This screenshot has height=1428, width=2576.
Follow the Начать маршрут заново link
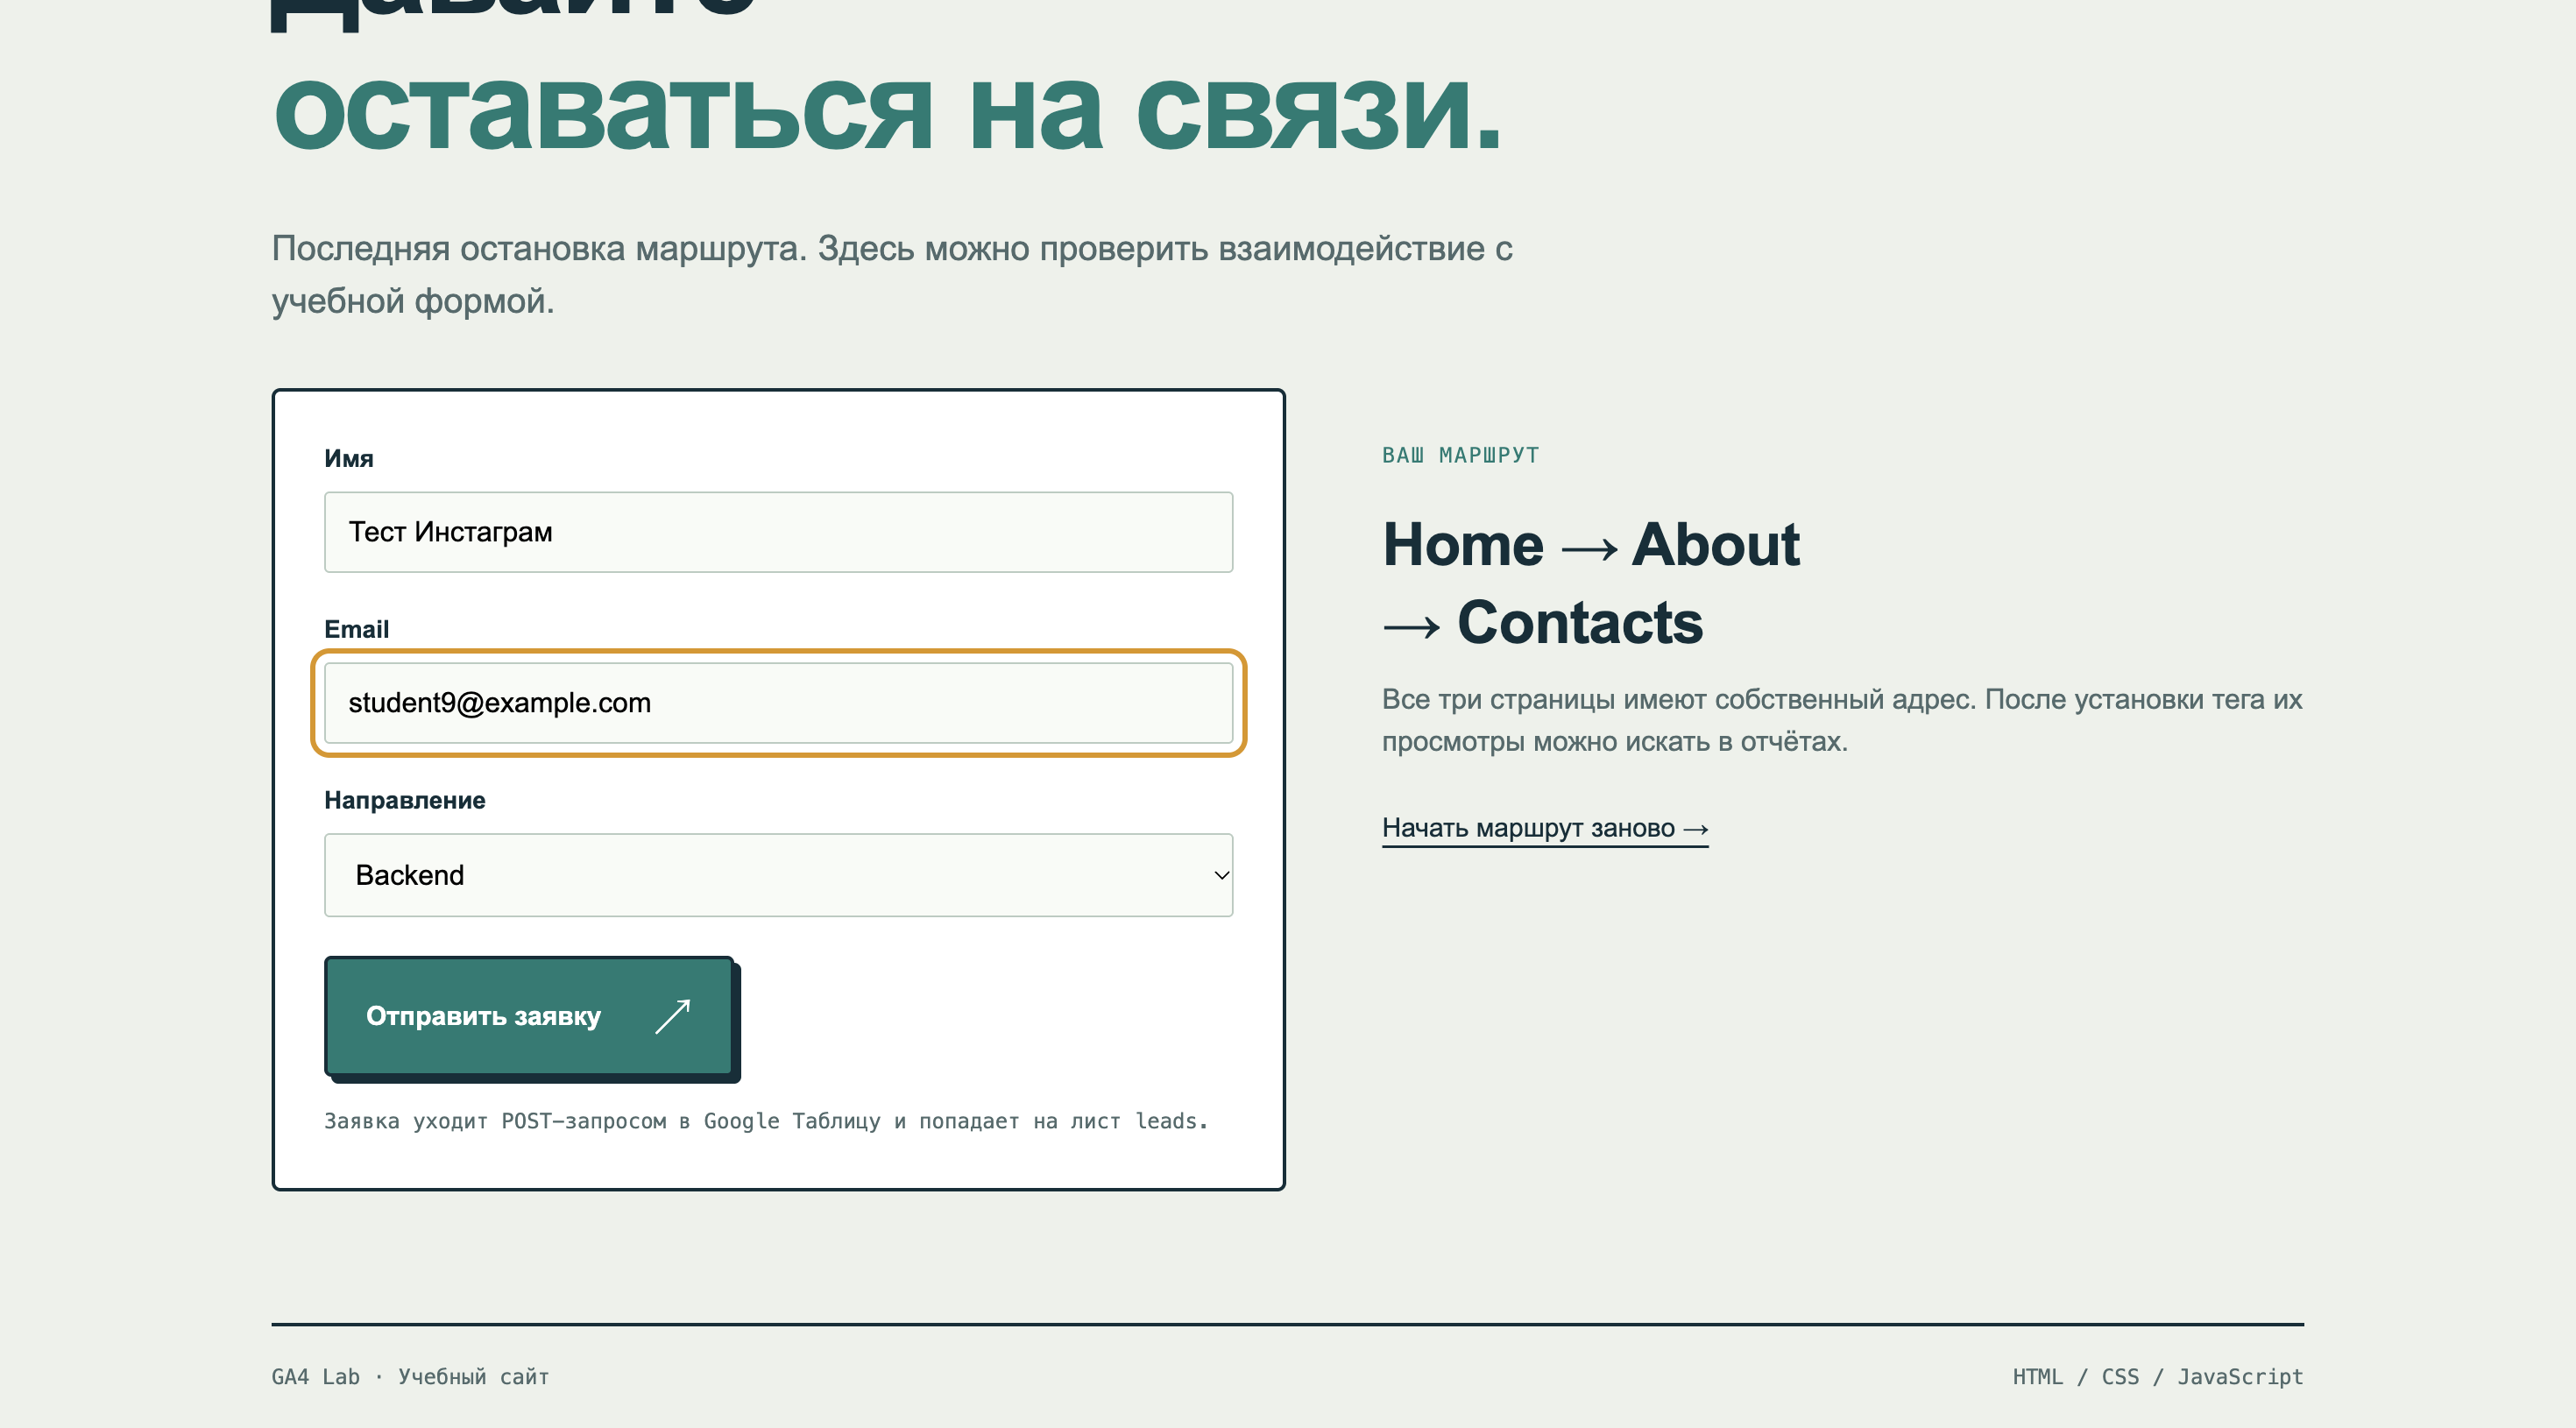point(1545,828)
